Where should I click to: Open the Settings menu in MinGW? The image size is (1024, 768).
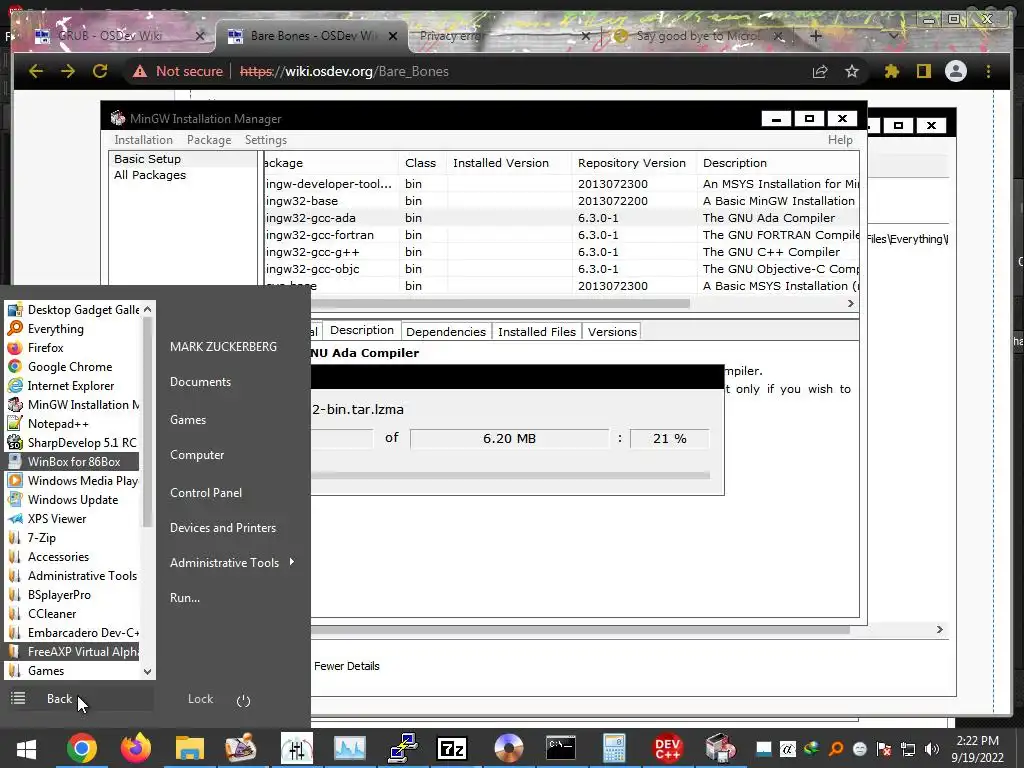coord(266,140)
